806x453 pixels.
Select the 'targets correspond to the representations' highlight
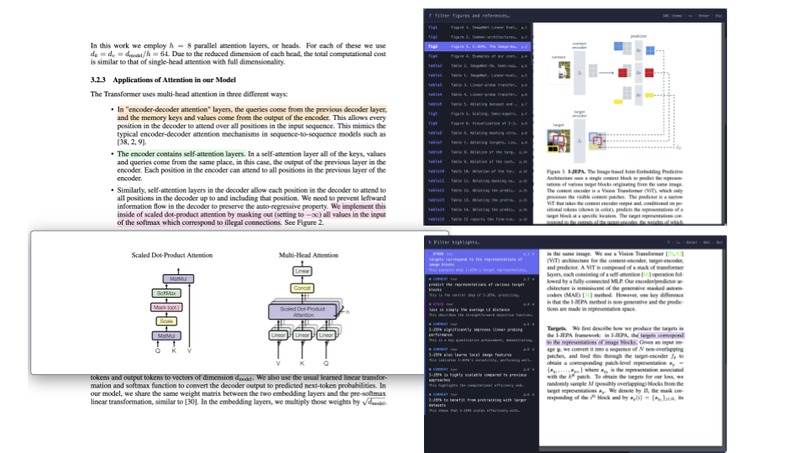[482, 262]
